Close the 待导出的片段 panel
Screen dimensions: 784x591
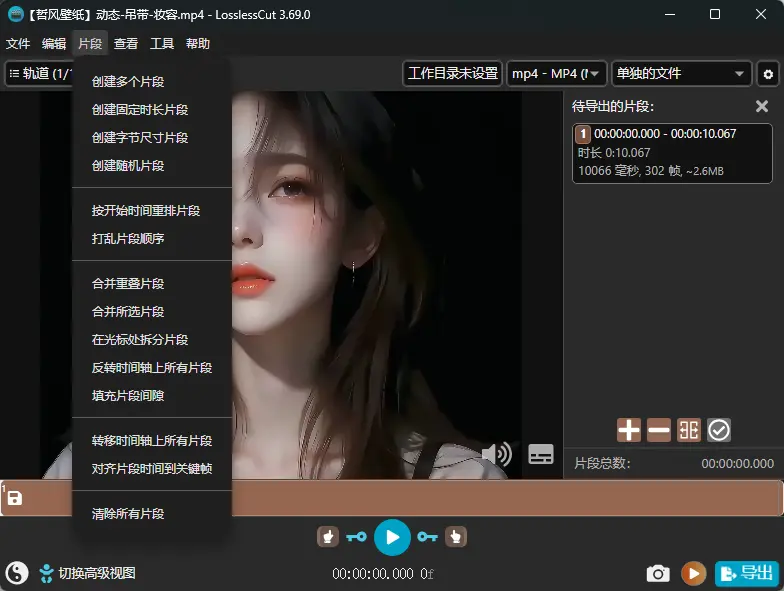[762, 106]
